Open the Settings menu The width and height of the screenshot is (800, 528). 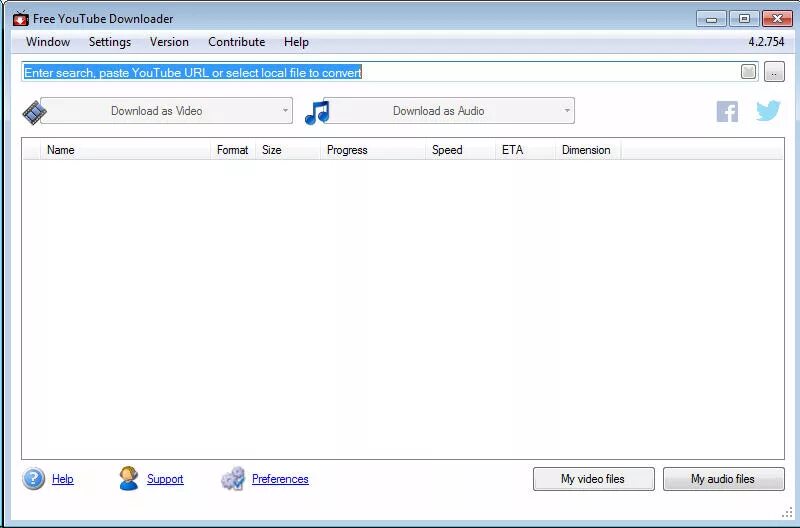click(110, 42)
